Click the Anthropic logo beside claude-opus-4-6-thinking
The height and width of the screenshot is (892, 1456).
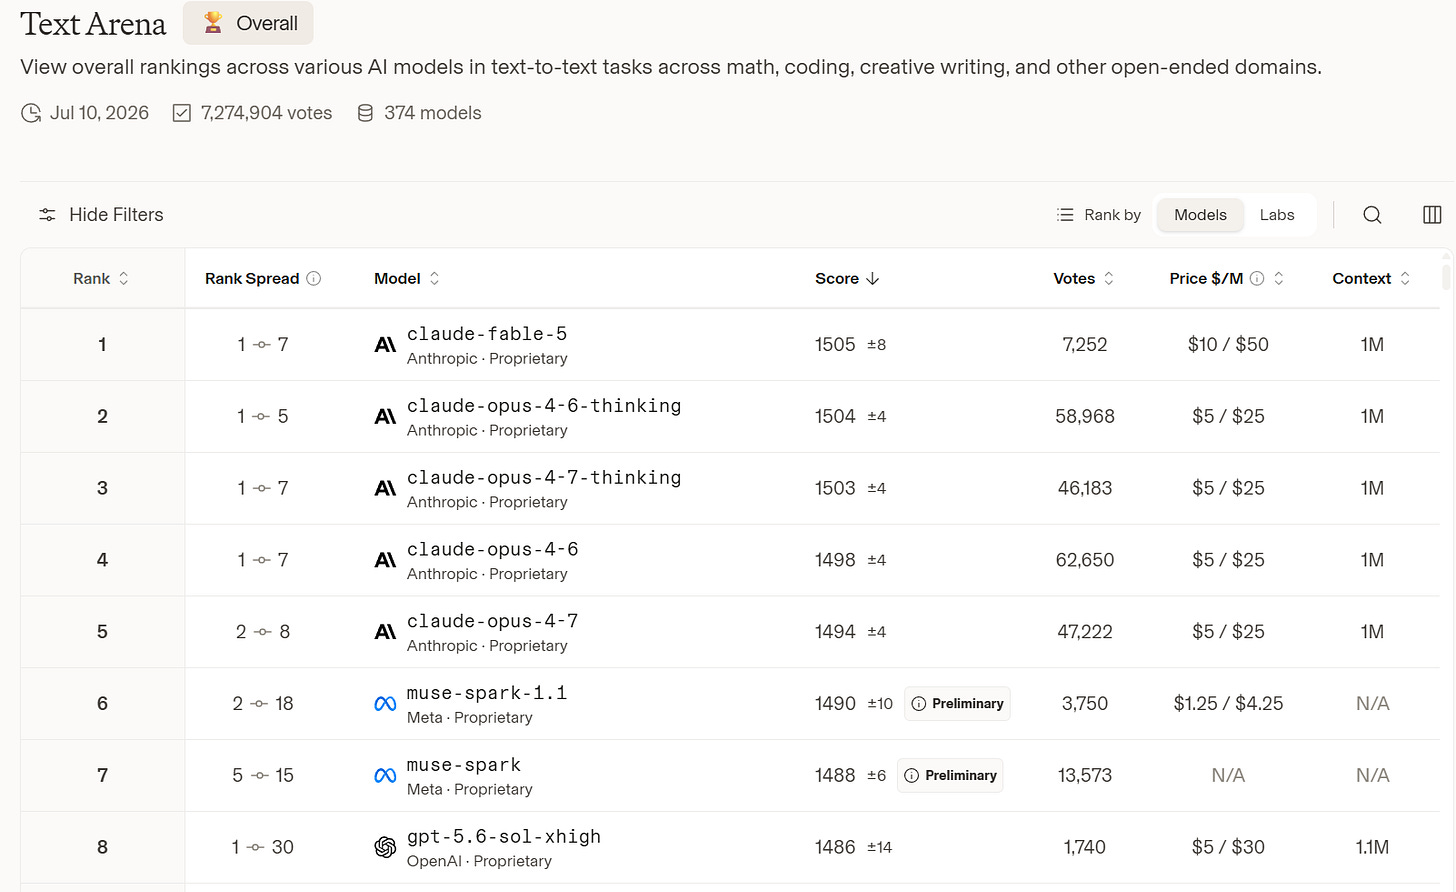385,417
